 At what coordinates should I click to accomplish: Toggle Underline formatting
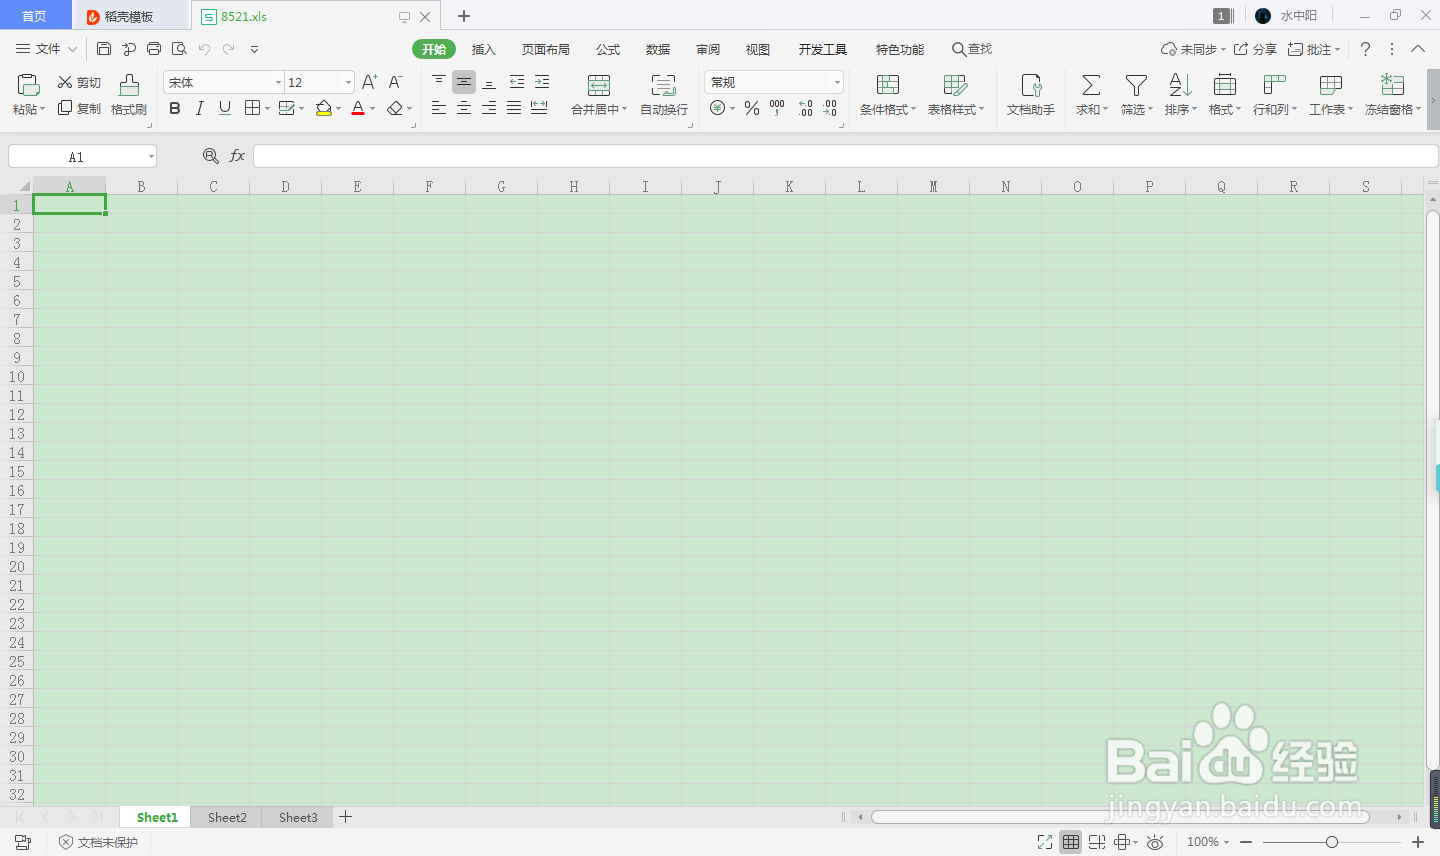[225, 108]
